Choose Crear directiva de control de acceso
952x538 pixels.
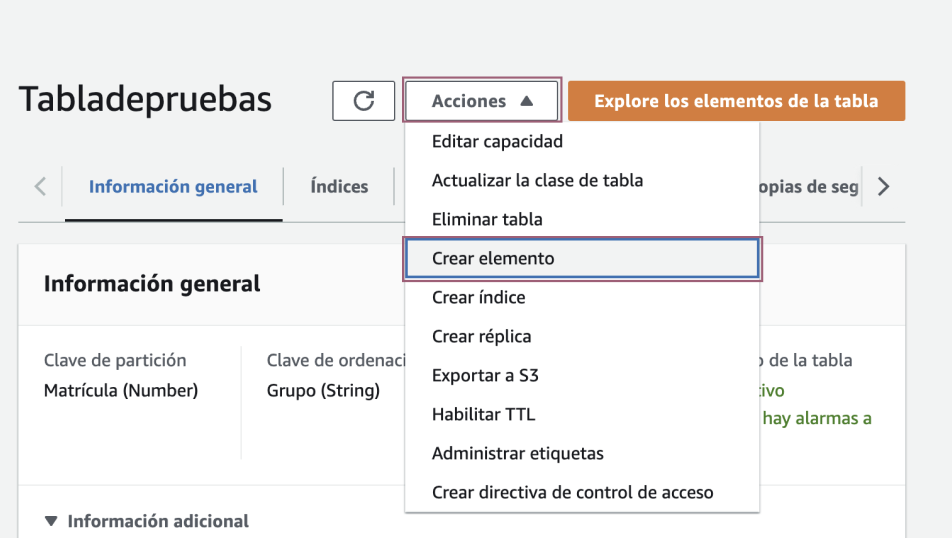pos(582,492)
